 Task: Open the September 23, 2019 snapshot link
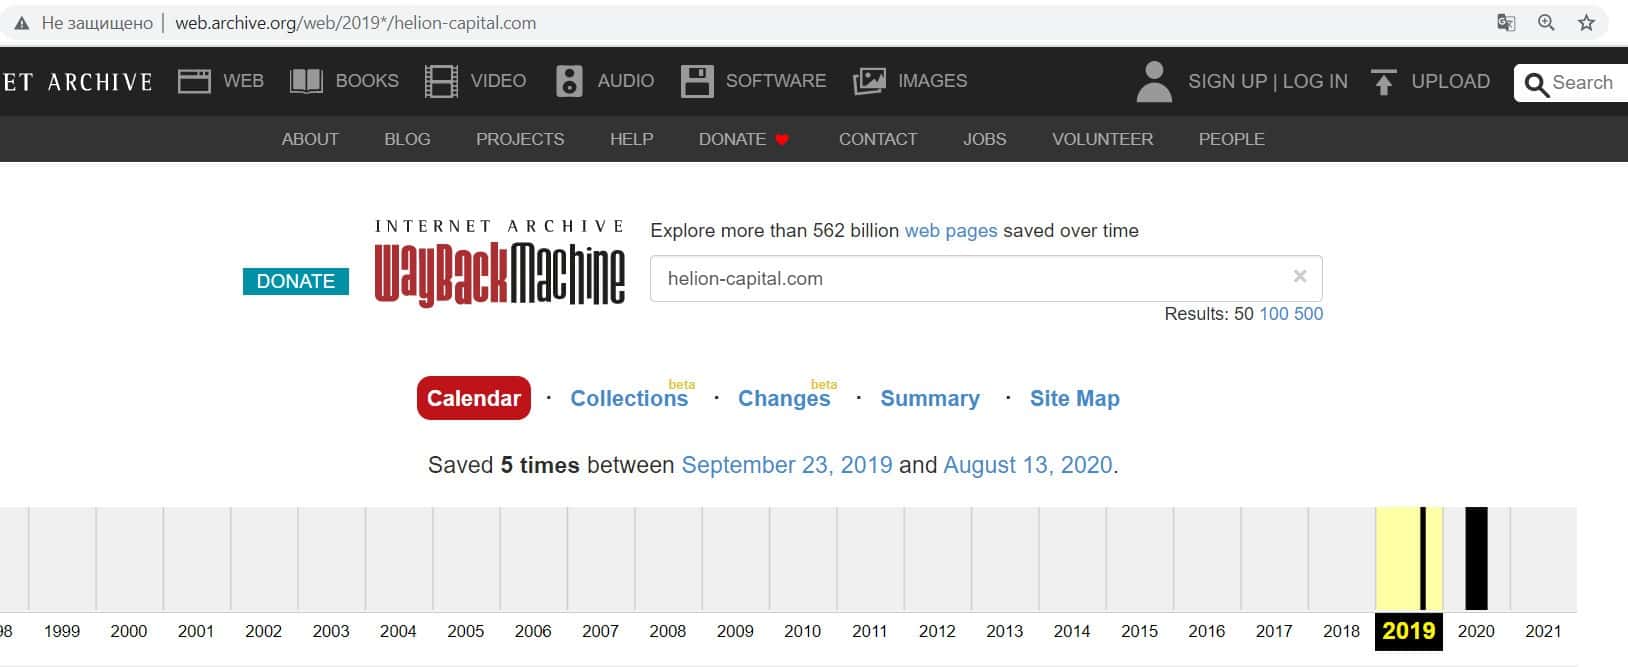786,465
